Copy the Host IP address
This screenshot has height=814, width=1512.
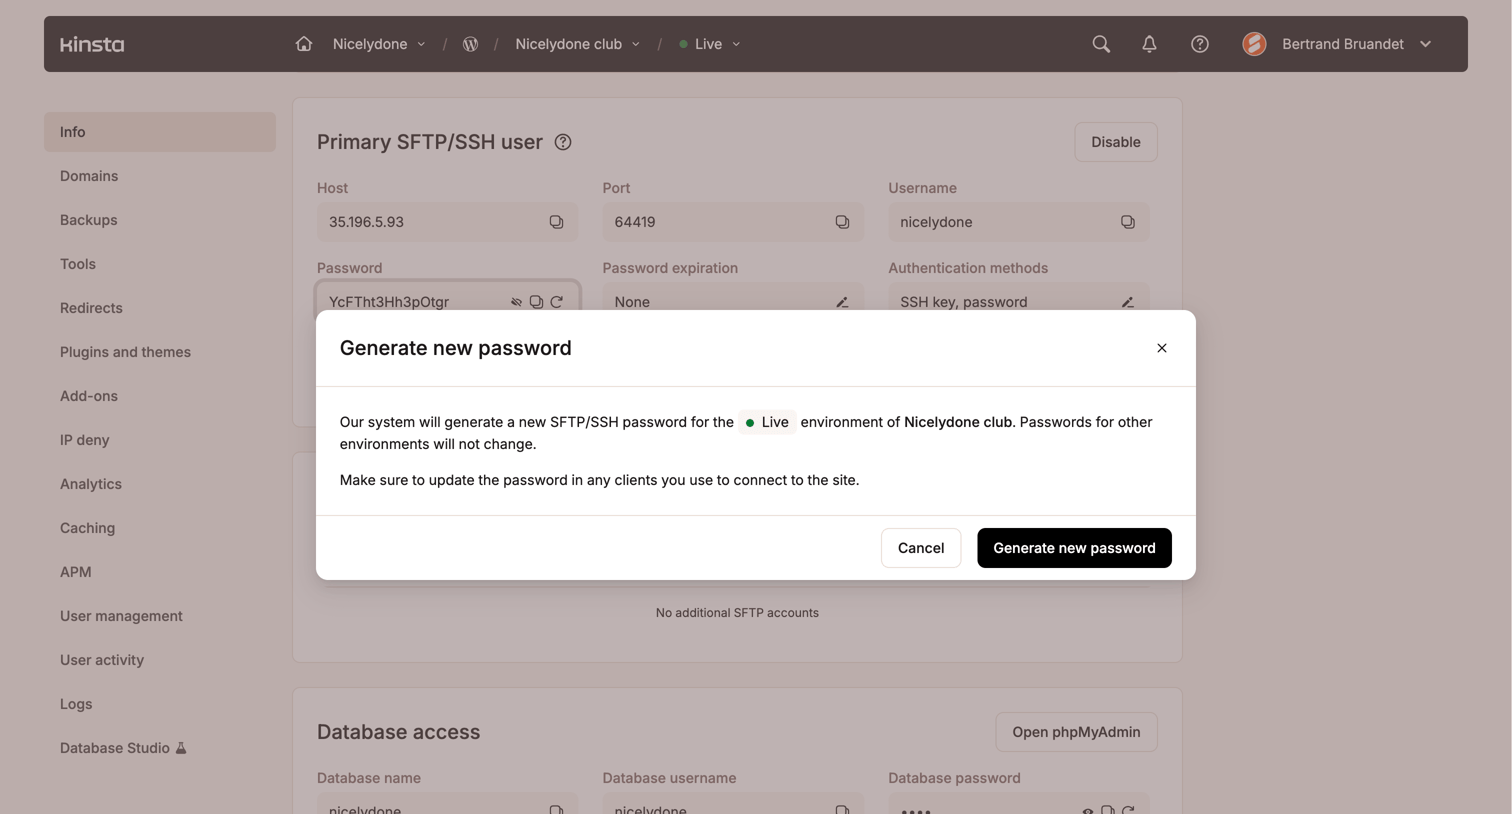tap(556, 222)
